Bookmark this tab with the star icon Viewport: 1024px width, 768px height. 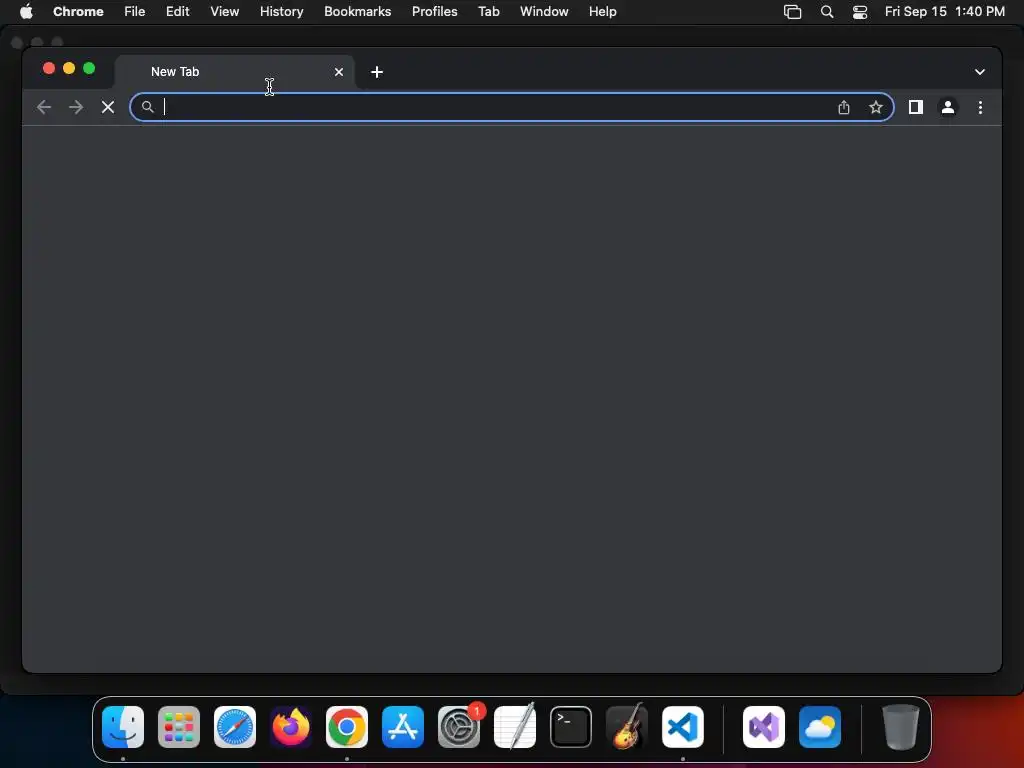click(x=876, y=107)
